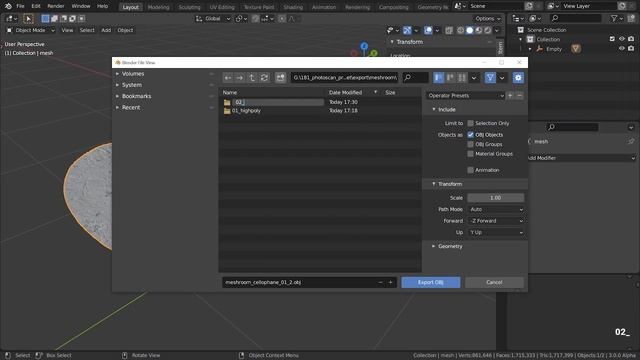Viewport: 640px width, 360px height.
Task: Click Cancel button in file dialog
Action: pyautogui.click(x=494, y=282)
